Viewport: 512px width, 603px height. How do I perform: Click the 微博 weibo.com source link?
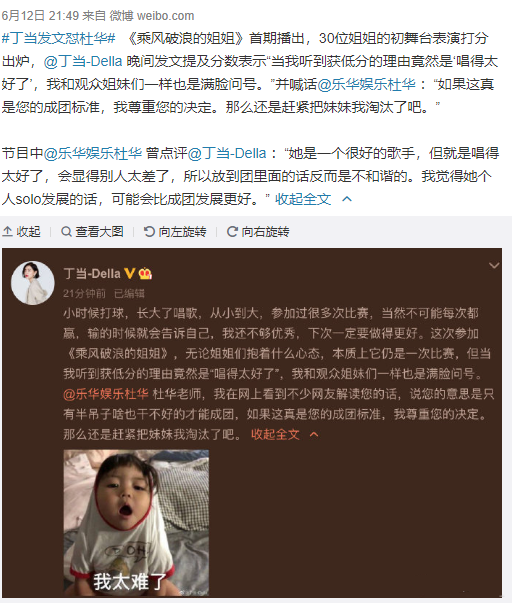pos(152,16)
